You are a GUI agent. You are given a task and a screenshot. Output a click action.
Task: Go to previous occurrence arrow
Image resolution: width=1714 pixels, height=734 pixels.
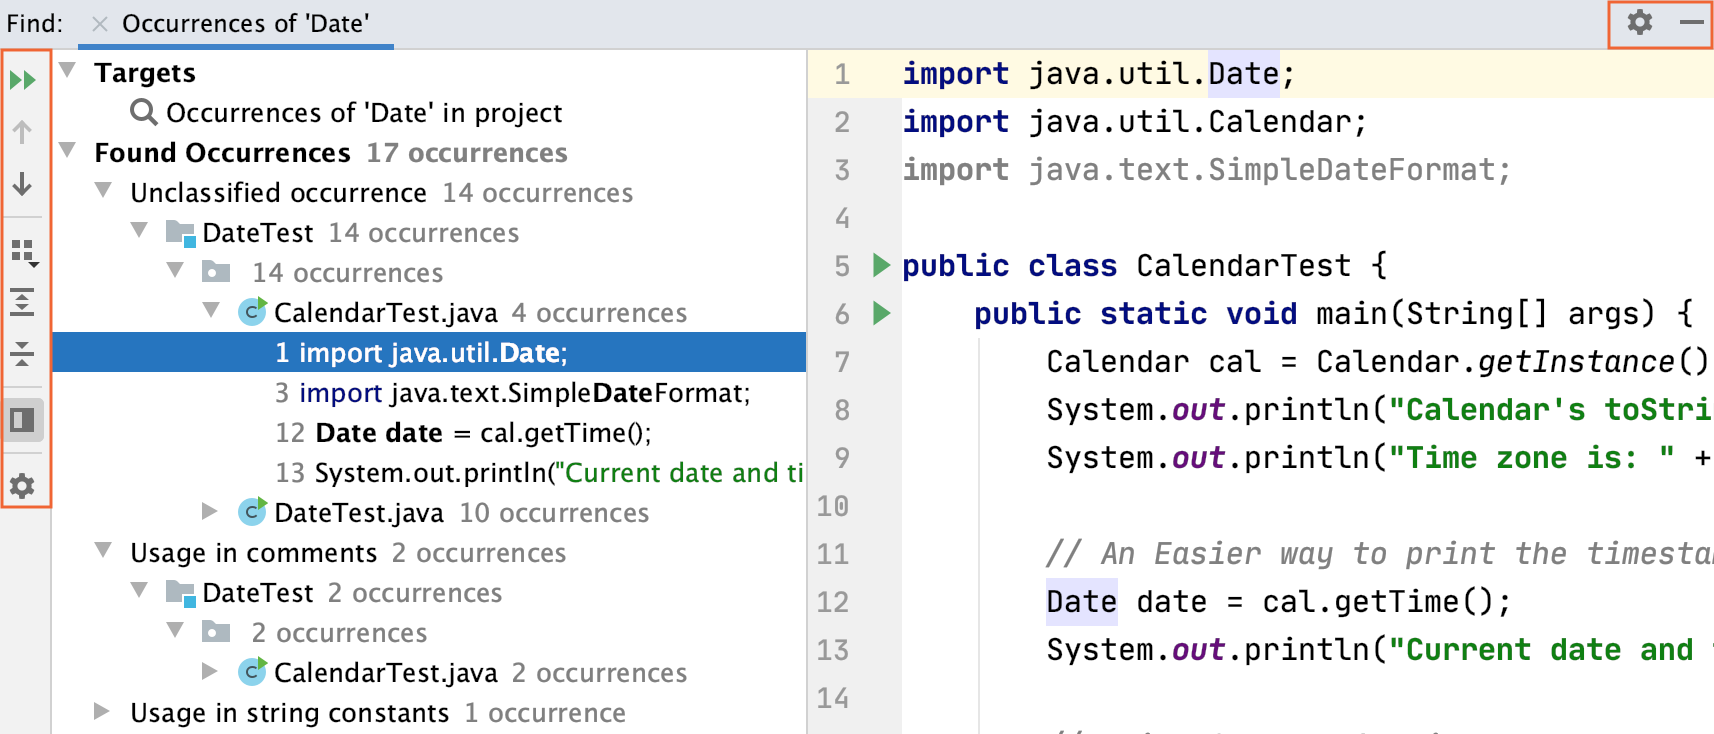tap(22, 132)
